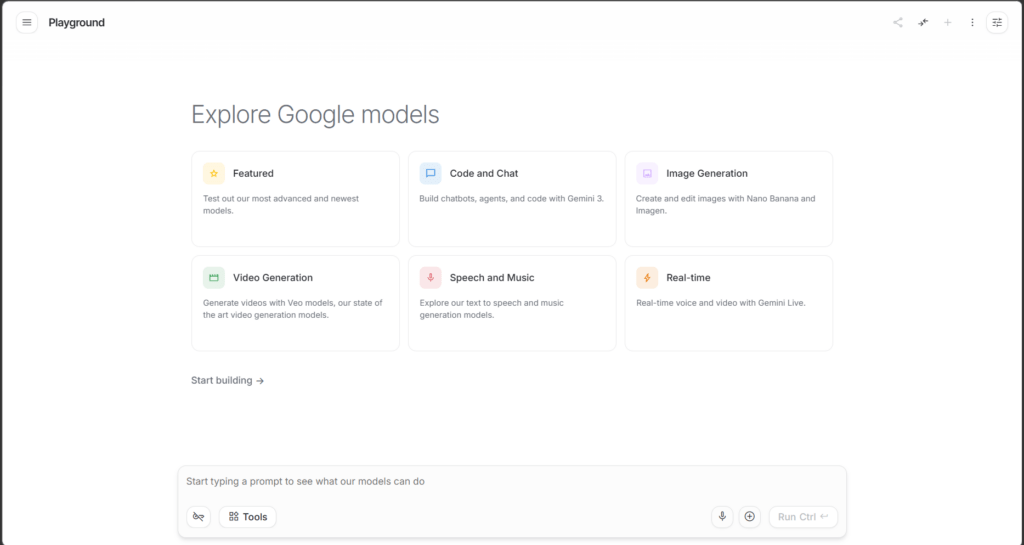Click text 'Real-time voice and video with Gemini Live.'
Screen dimensions: 1024x545
(721, 303)
